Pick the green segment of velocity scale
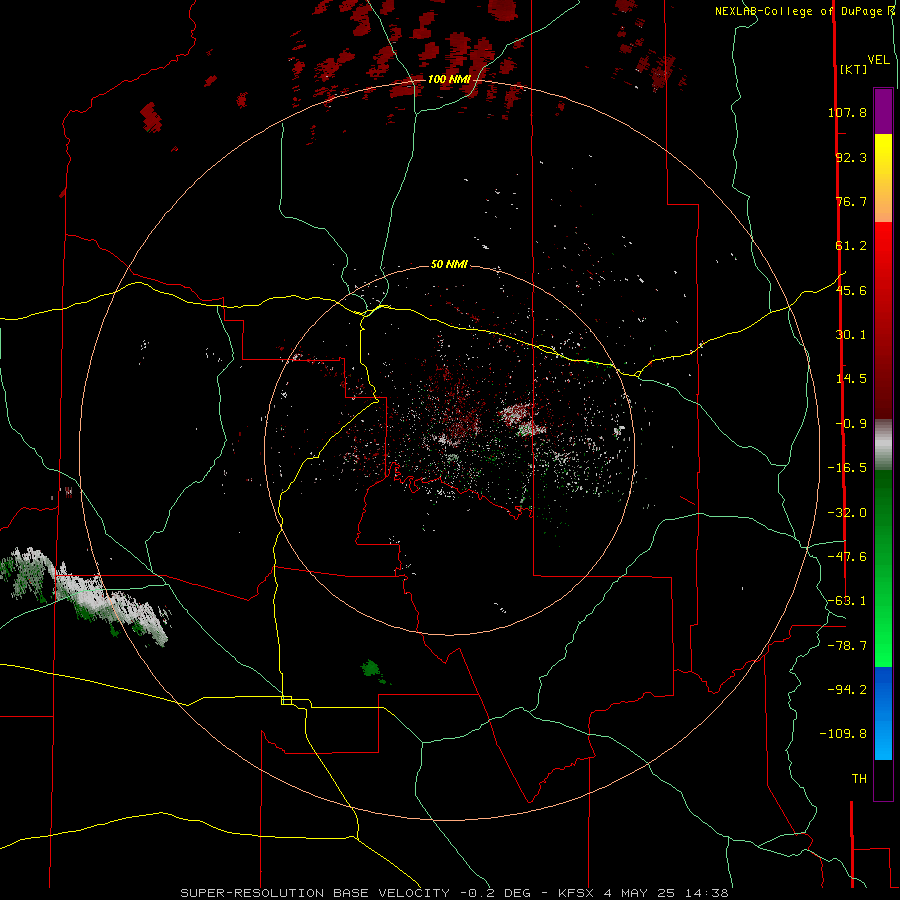Screen dimensions: 900x900 click(x=883, y=568)
